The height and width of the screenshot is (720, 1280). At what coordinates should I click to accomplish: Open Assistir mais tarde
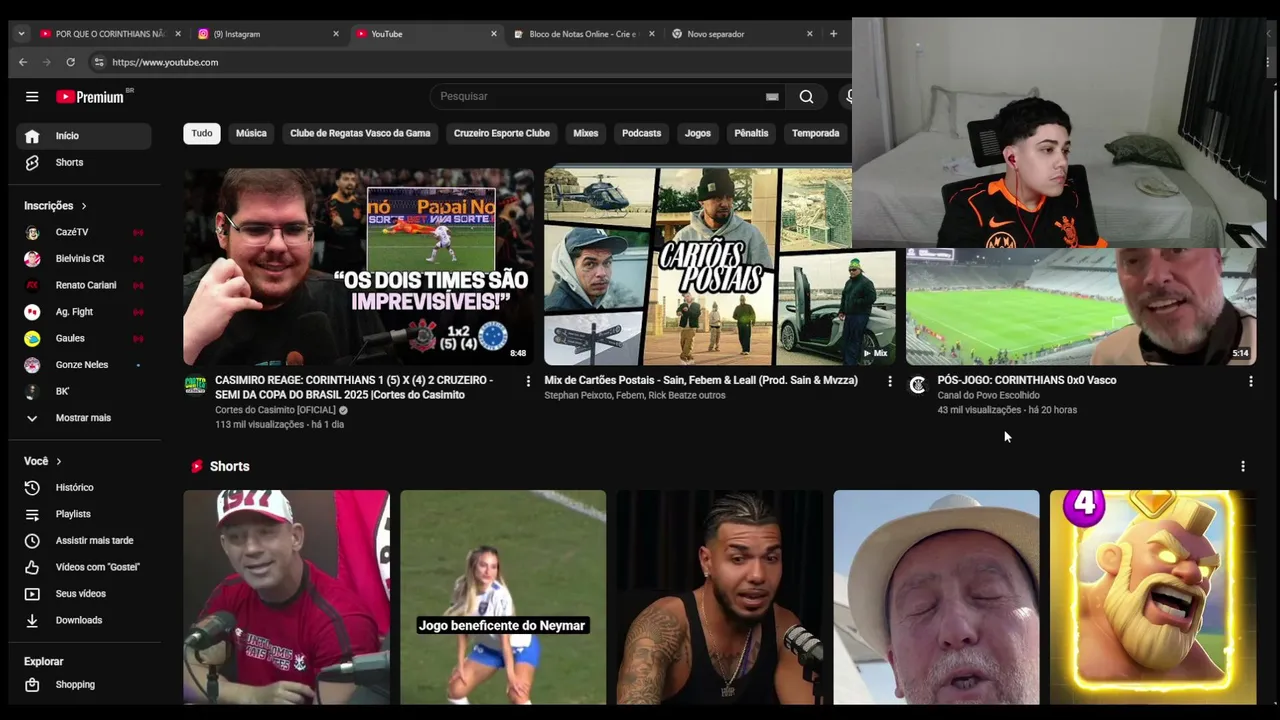pyautogui.click(x=84, y=540)
